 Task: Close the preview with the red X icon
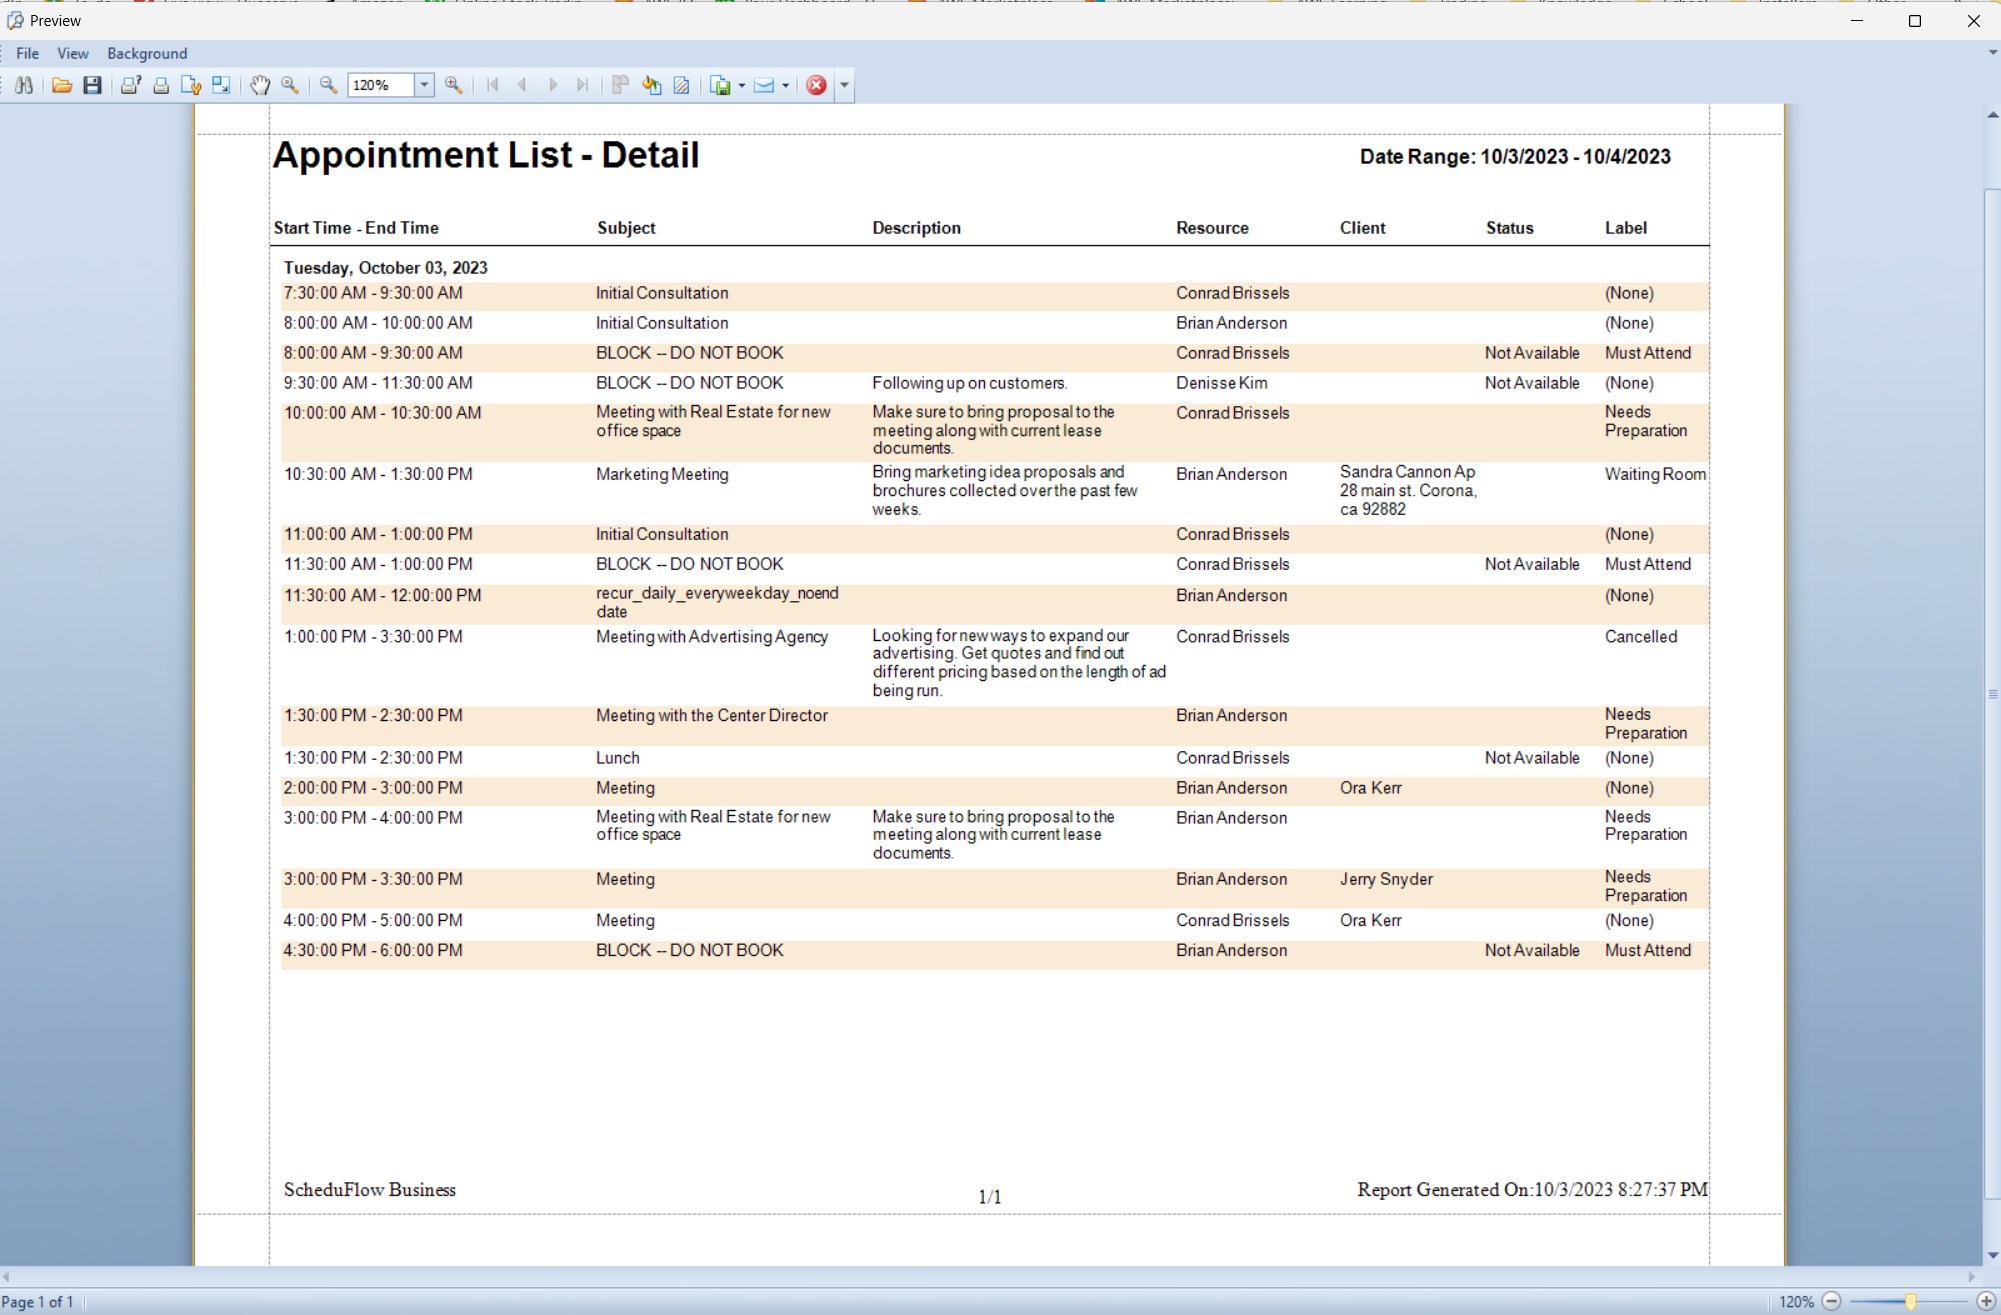[x=817, y=85]
